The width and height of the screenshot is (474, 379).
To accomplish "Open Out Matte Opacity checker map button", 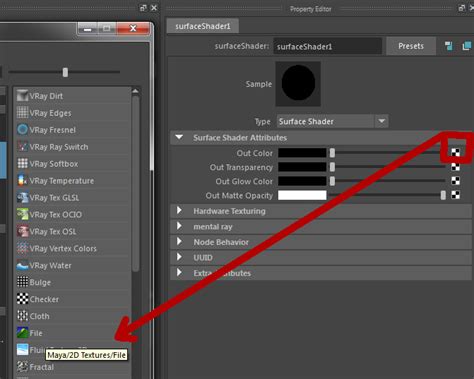I will click(x=455, y=195).
